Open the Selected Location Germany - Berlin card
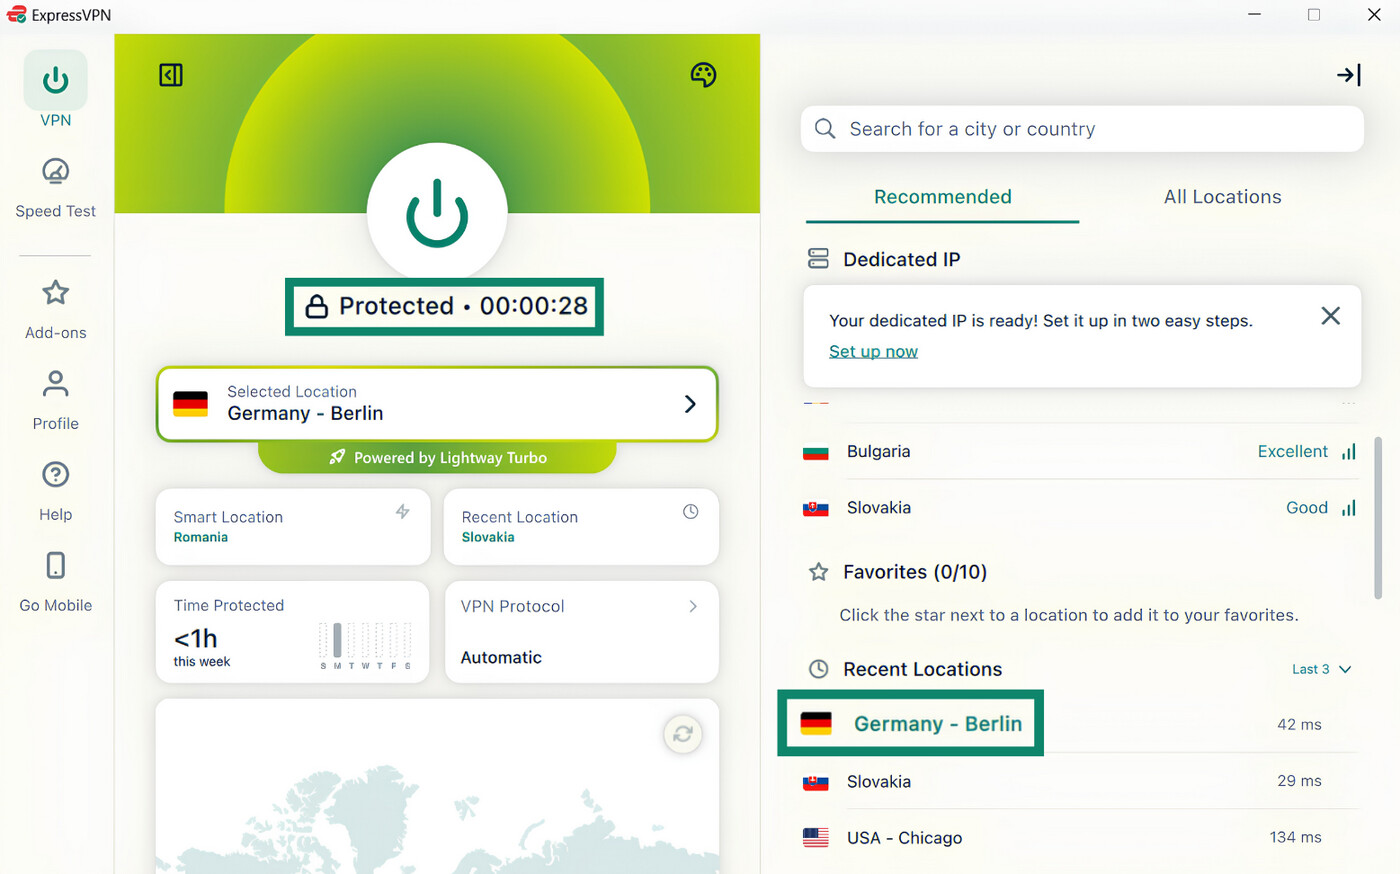The width and height of the screenshot is (1400, 874). 437,404
